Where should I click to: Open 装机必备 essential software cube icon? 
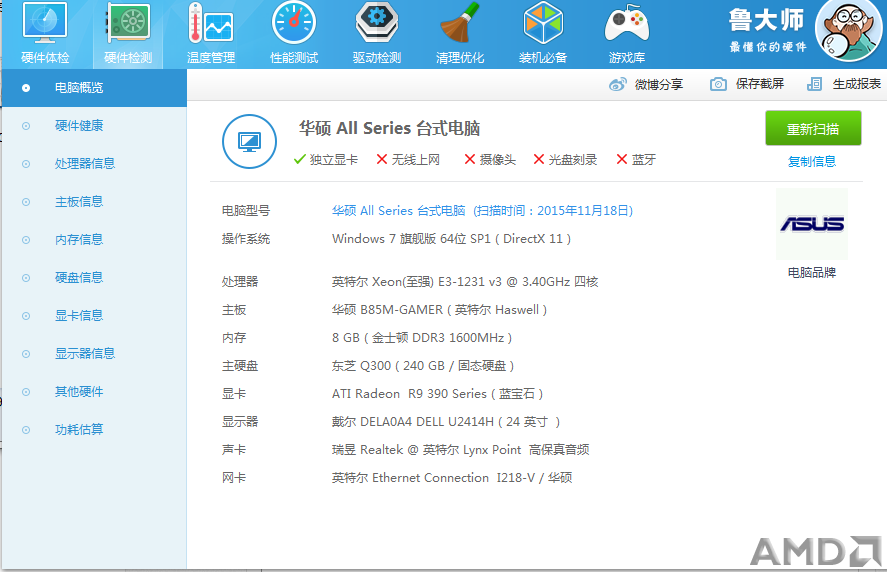pos(543,34)
